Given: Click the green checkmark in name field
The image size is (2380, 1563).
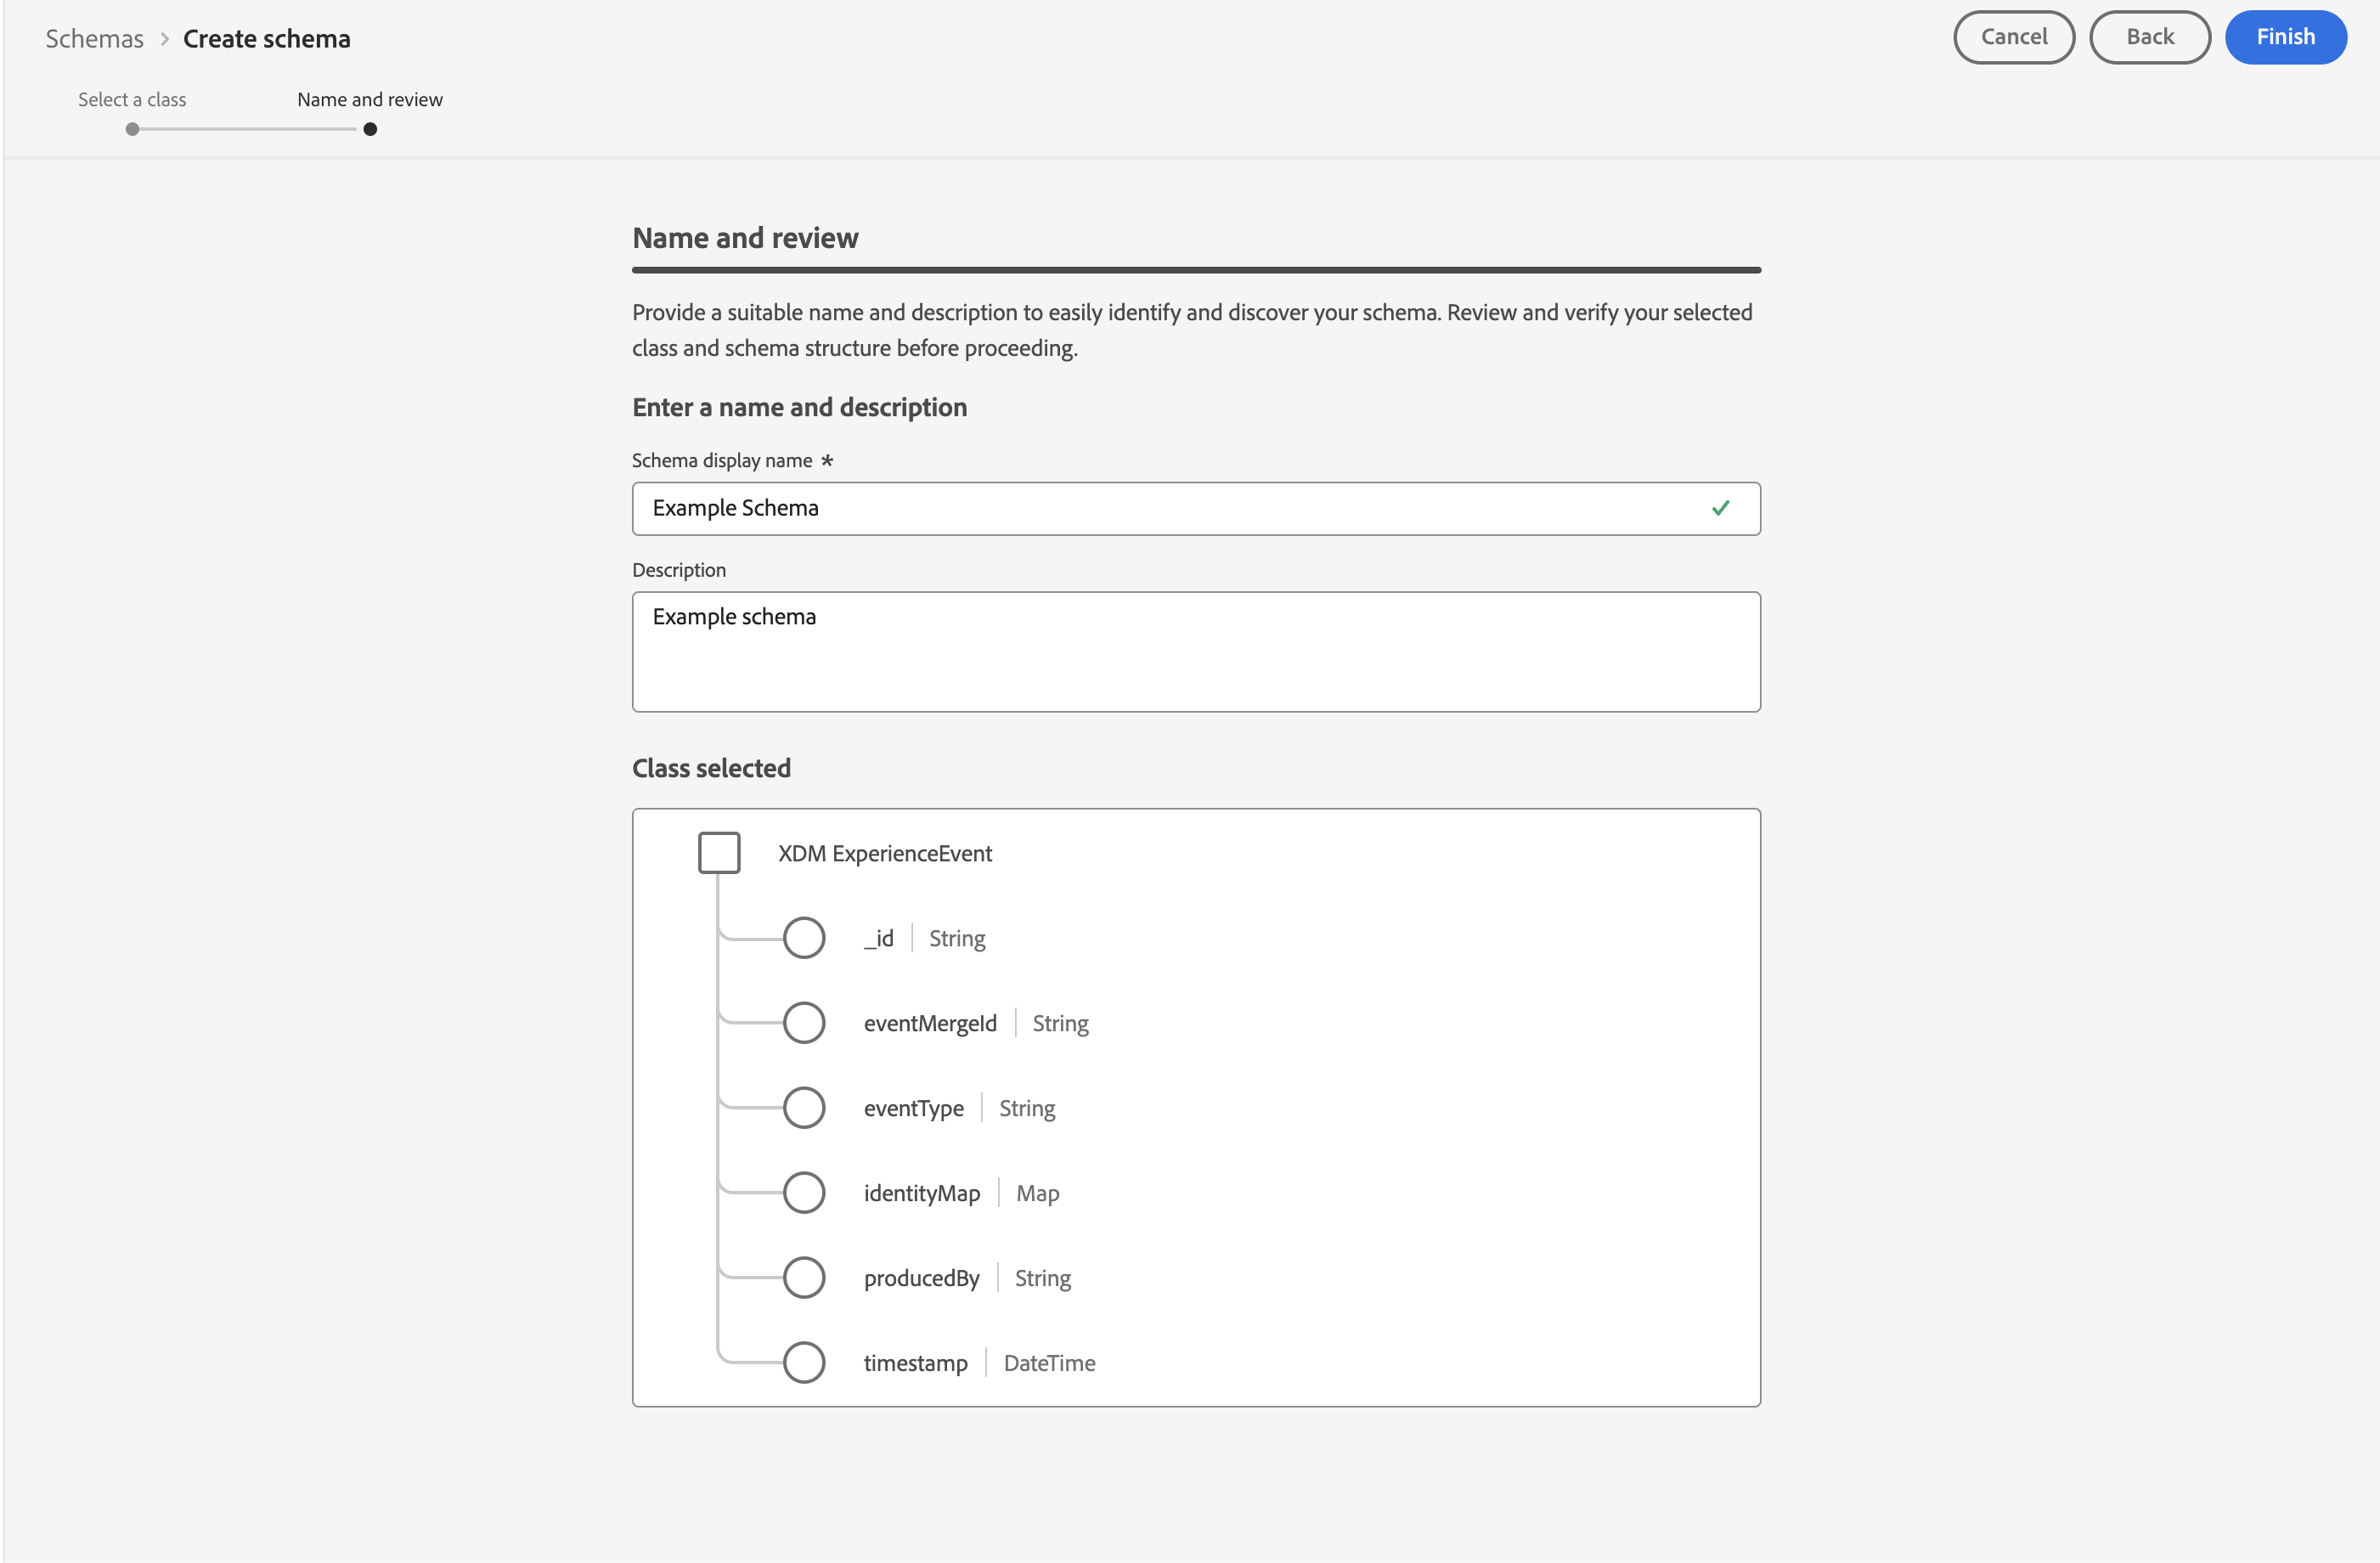Looking at the screenshot, I should click(1720, 508).
